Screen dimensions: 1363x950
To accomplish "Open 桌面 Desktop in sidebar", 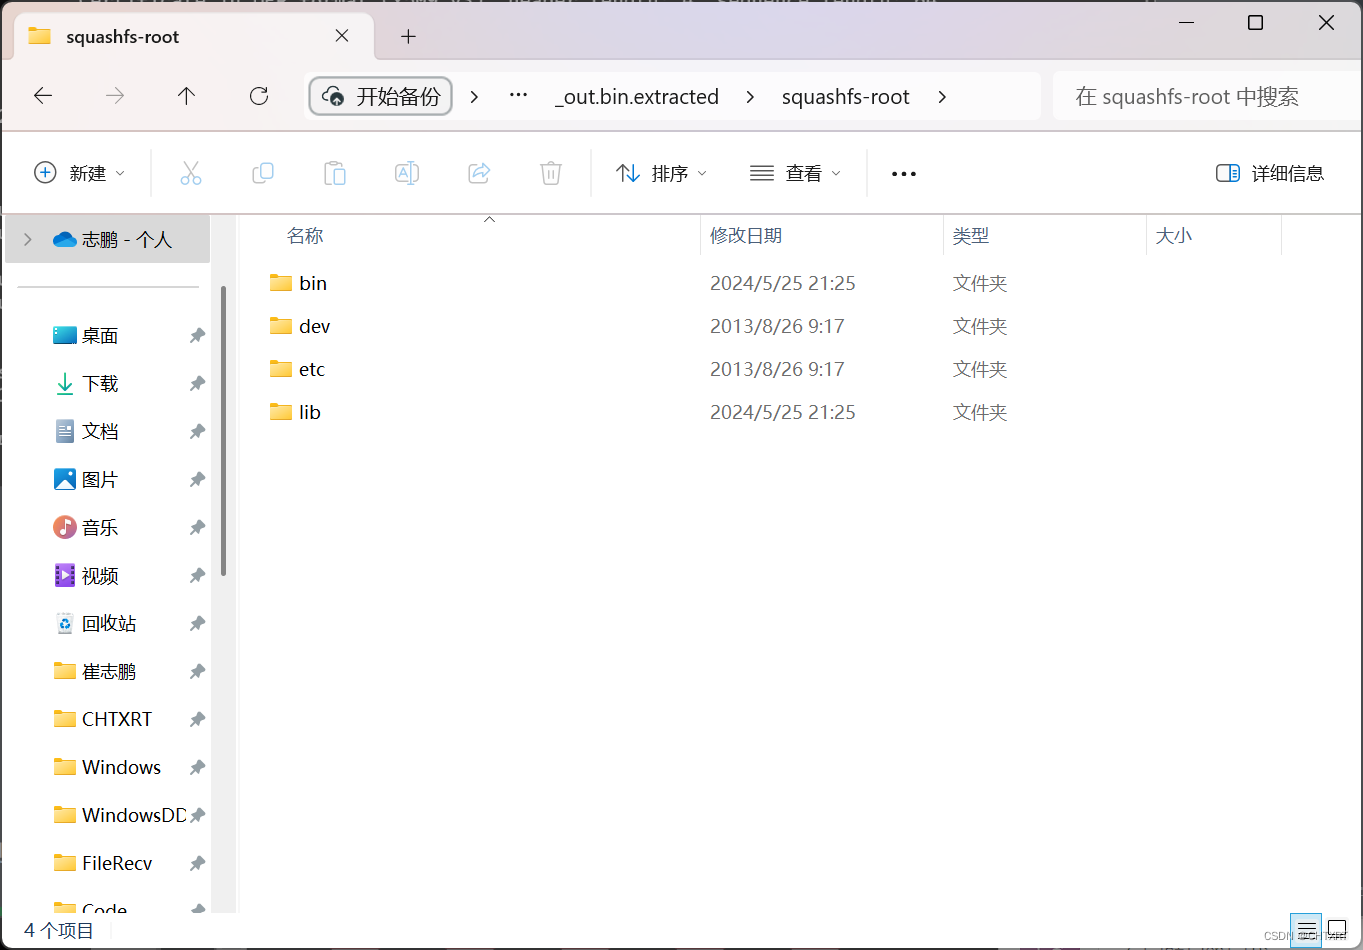I will tap(100, 336).
